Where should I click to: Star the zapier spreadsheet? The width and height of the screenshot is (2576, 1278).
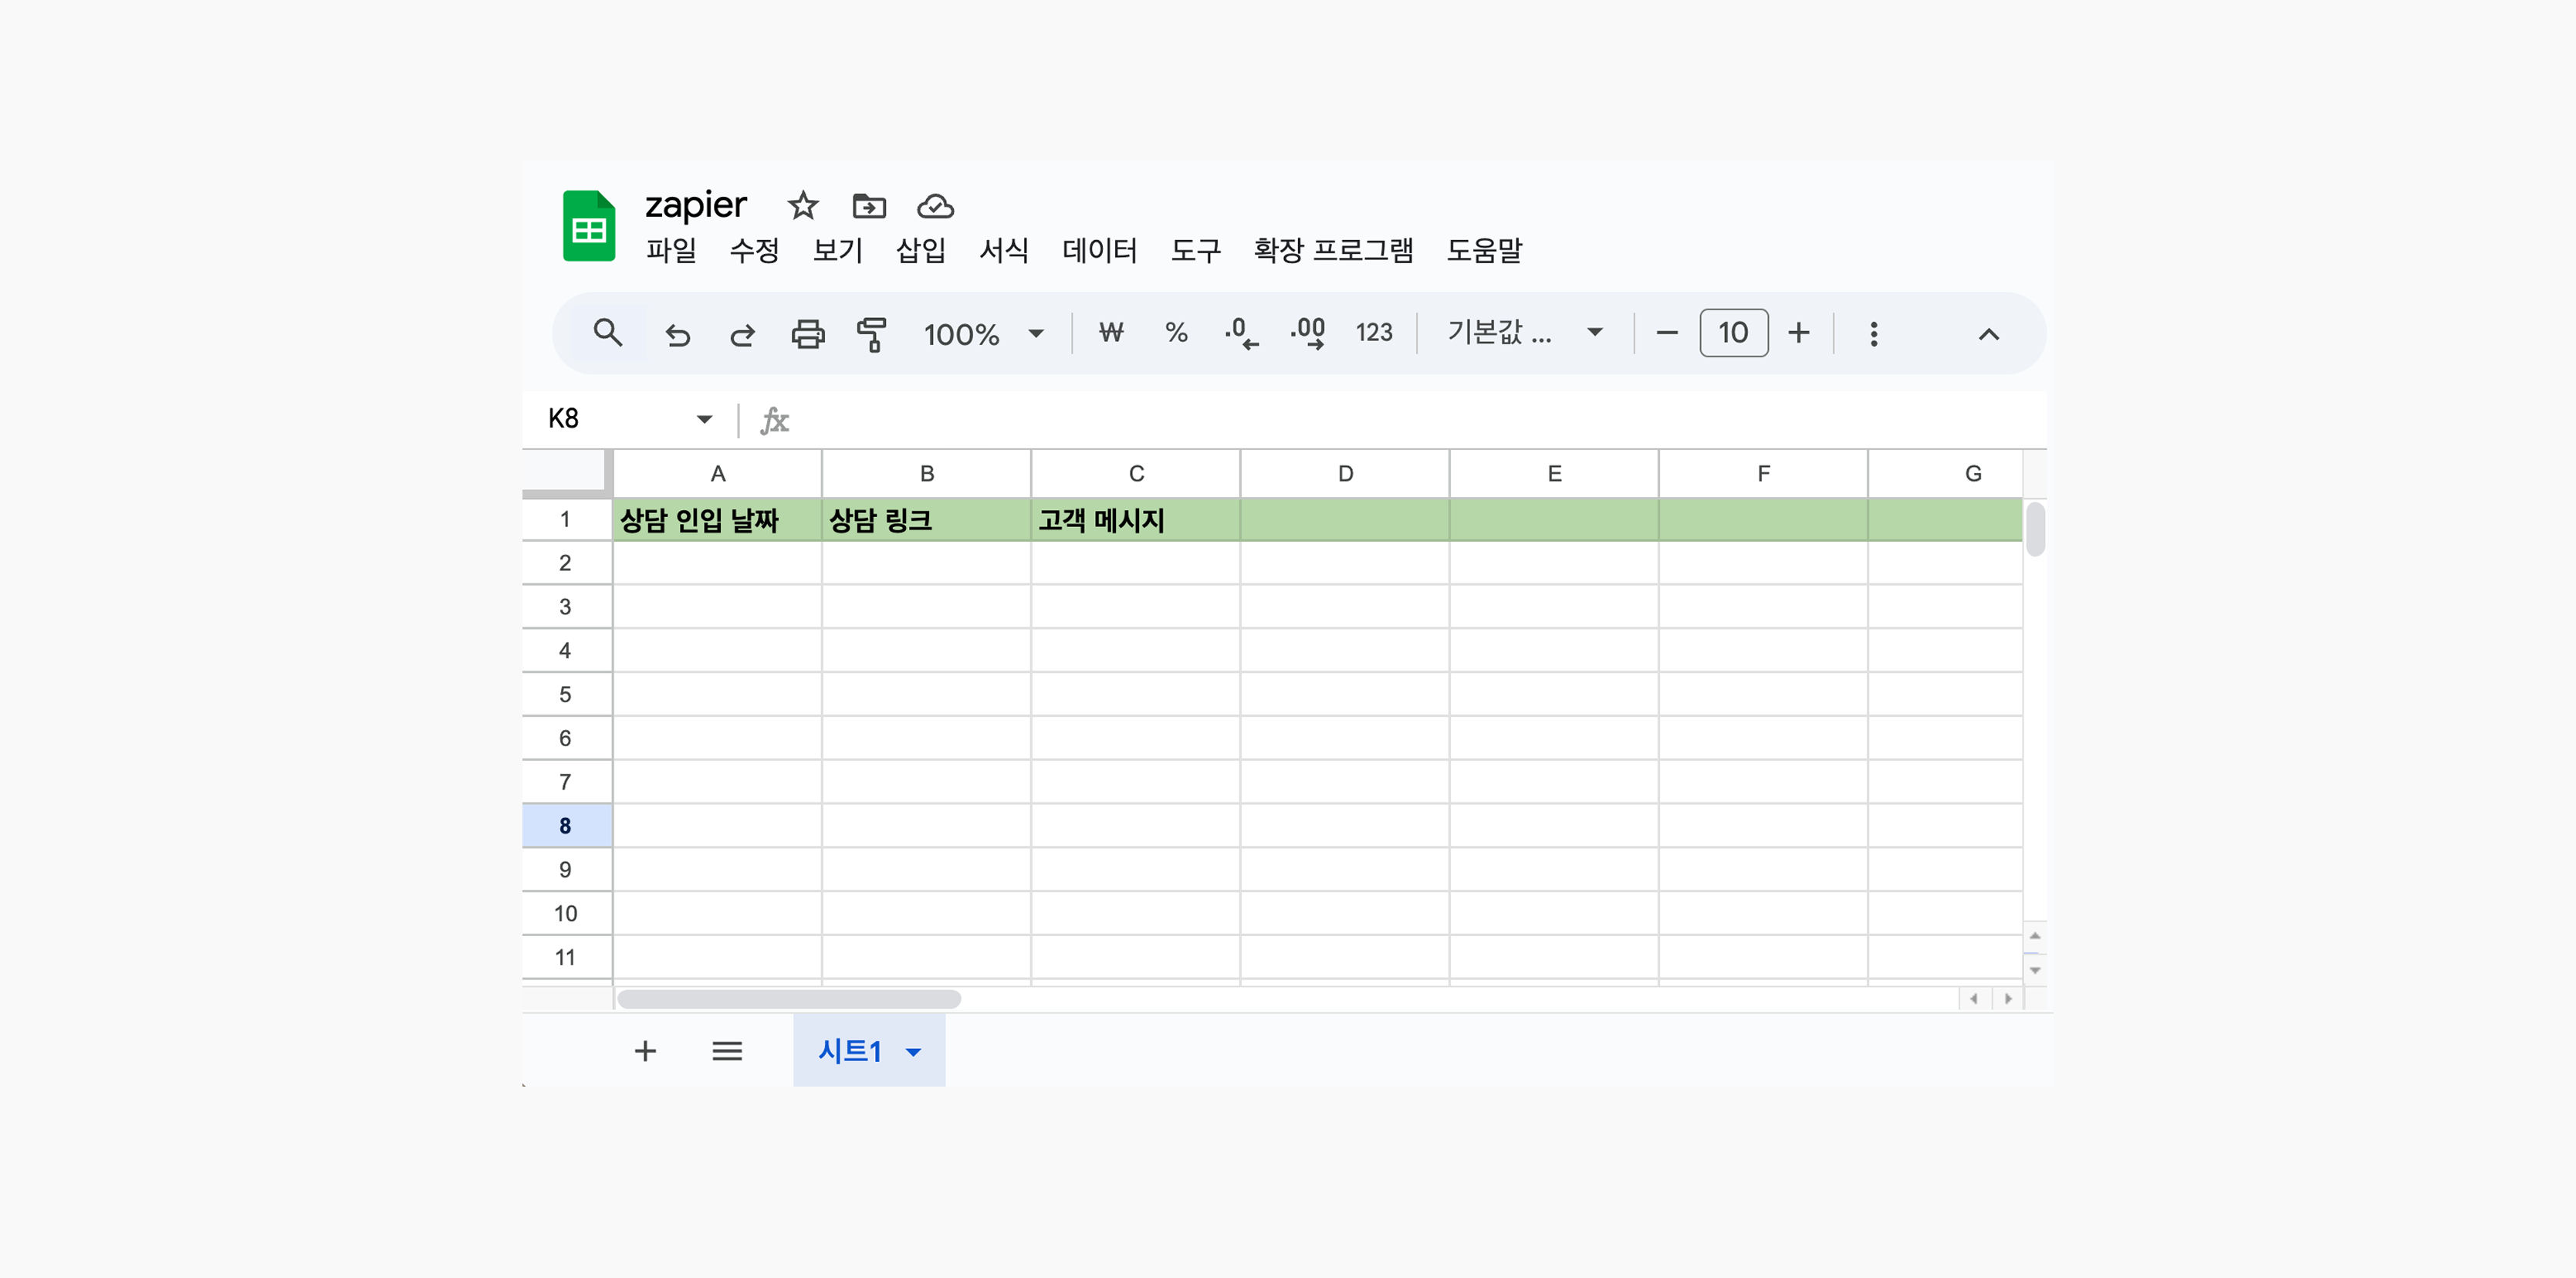click(x=802, y=206)
